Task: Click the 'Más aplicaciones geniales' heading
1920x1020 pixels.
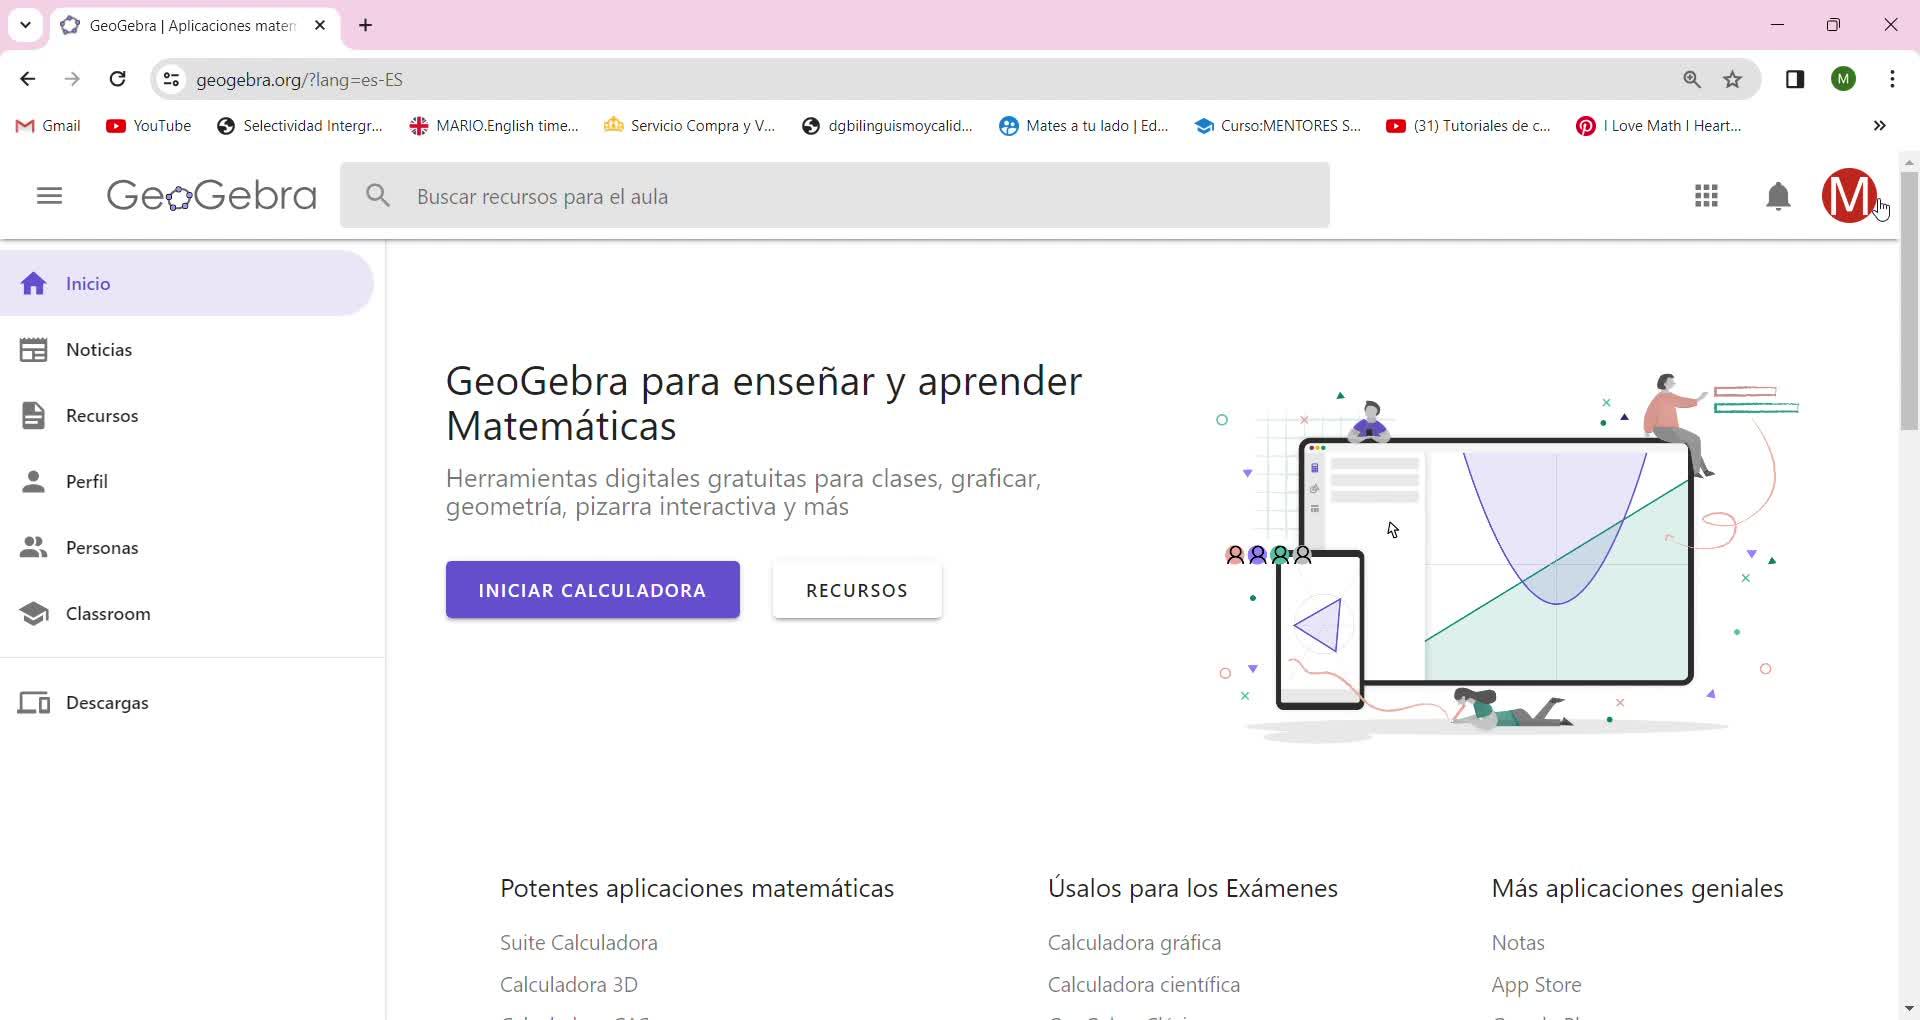Action: pyautogui.click(x=1638, y=888)
